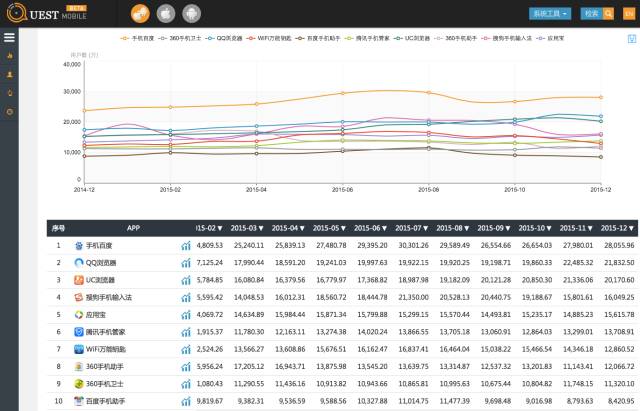This screenshot has height=411, width=640.
Task: Open the 搜狗手机输入法 app name link
Action: pyautogui.click(x=109, y=298)
